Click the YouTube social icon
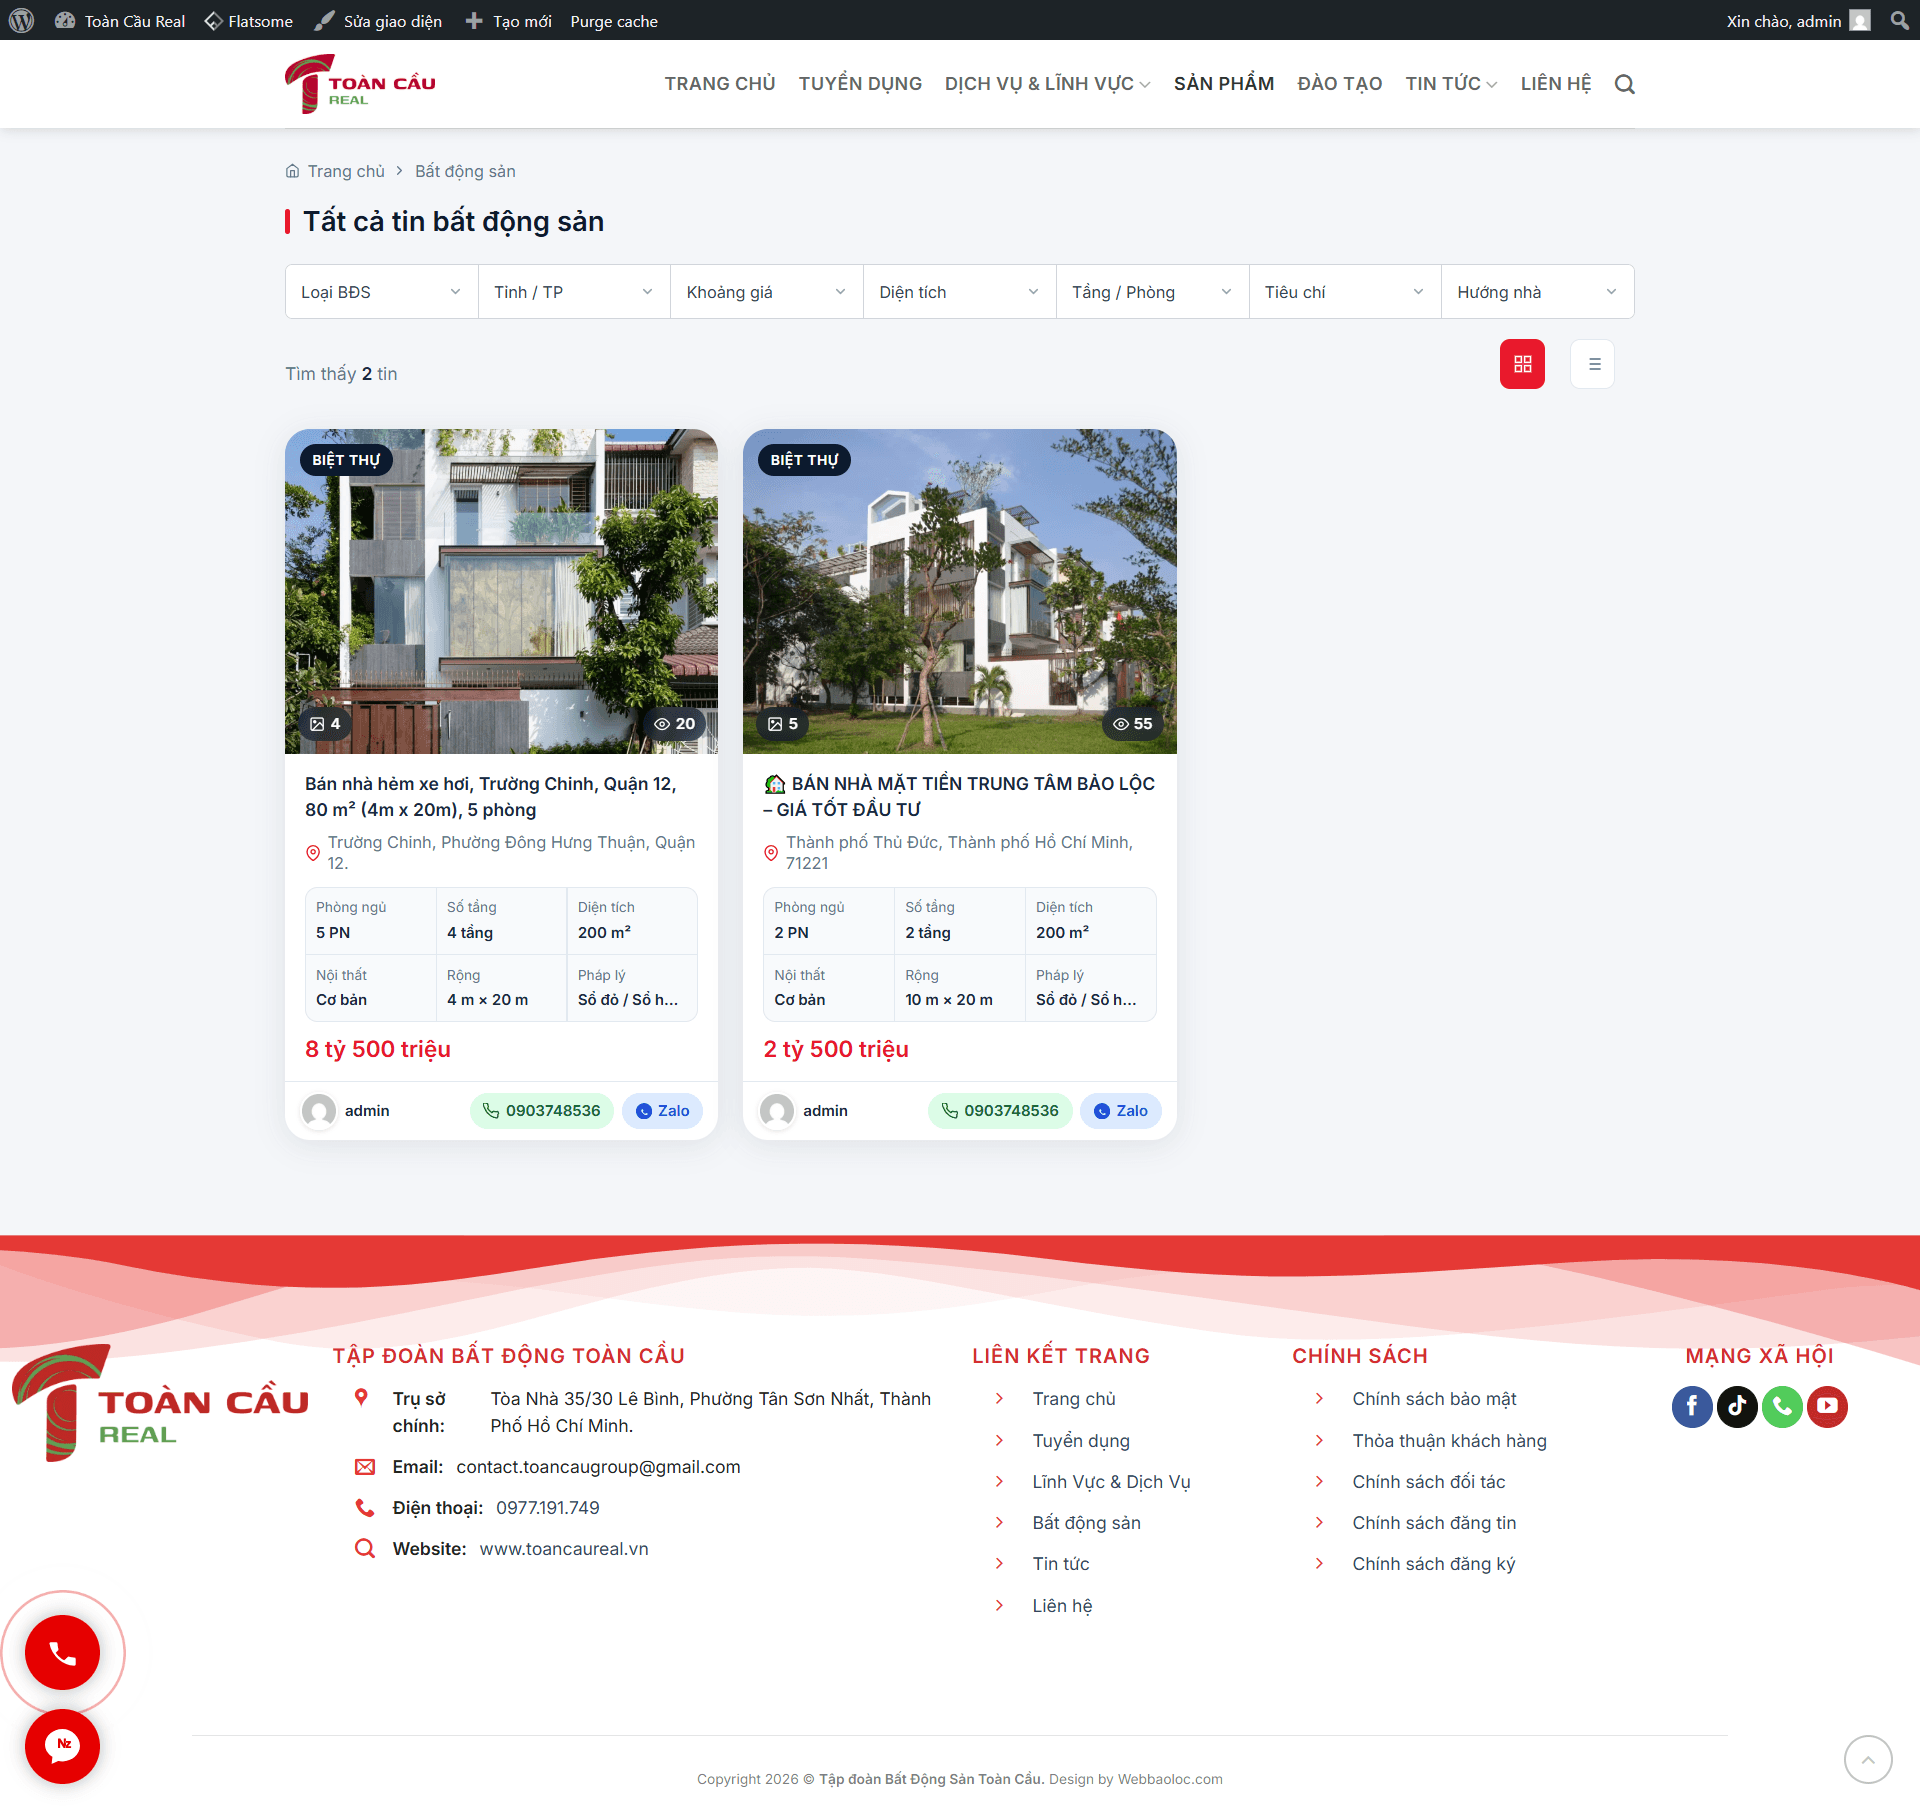 (x=1827, y=1406)
